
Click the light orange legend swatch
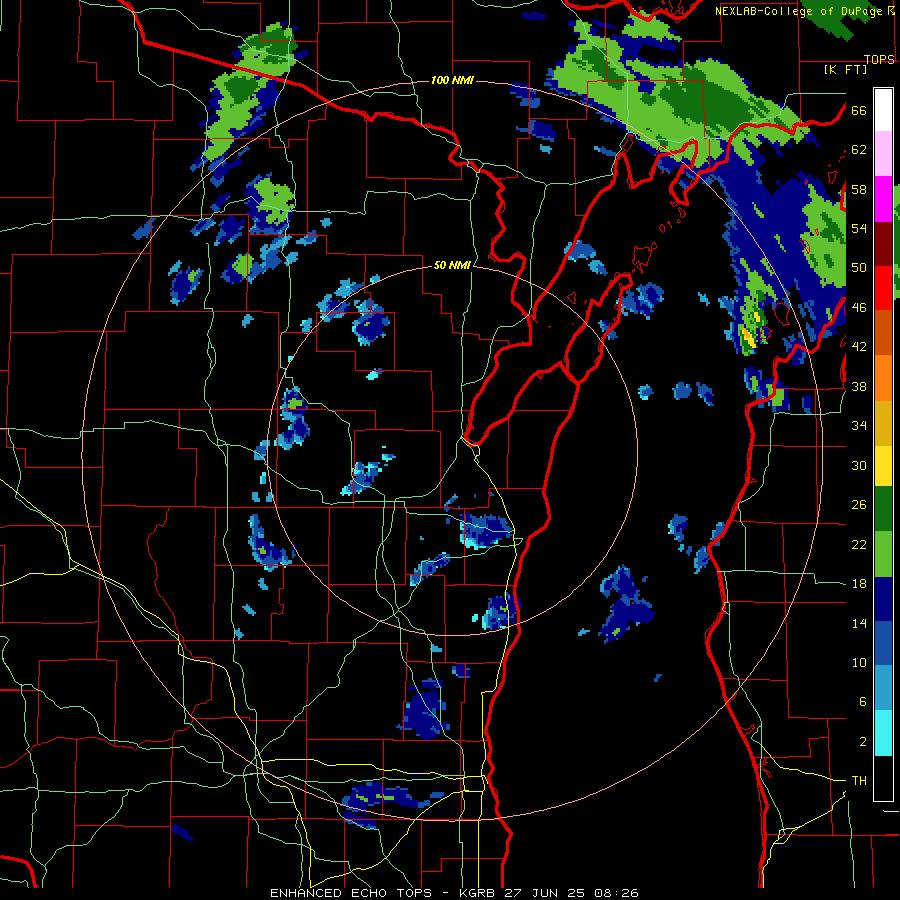click(883, 378)
